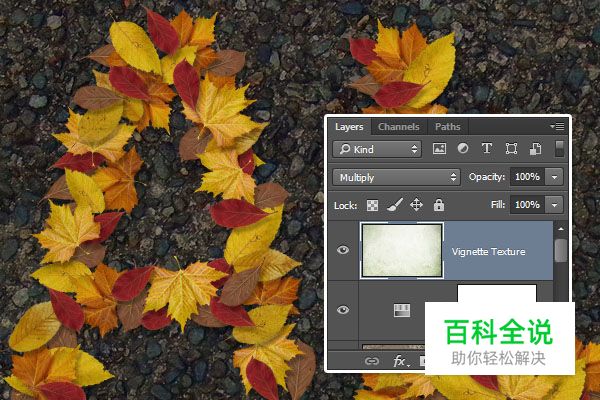
Task: Click gradient map adjustment layer icon
Action: click(402, 310)
